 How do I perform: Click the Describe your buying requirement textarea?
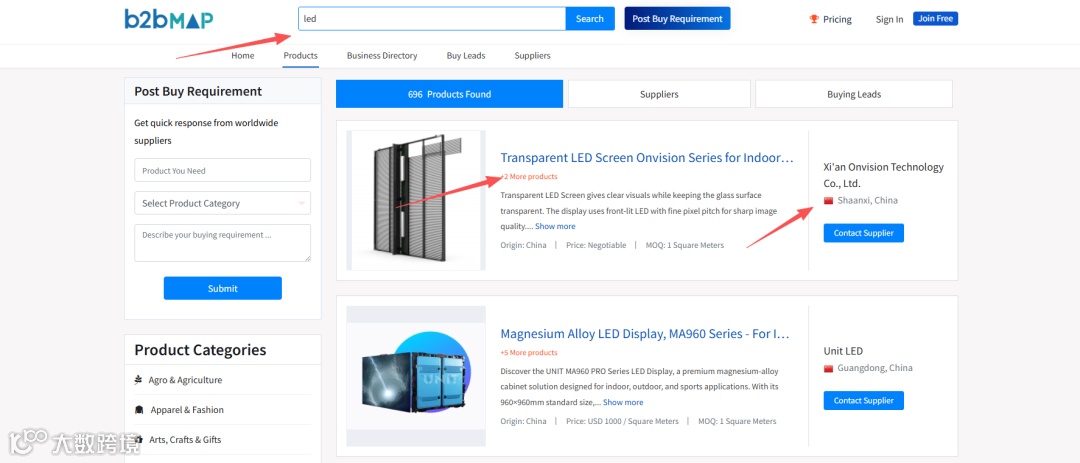(x=222, y=243)
